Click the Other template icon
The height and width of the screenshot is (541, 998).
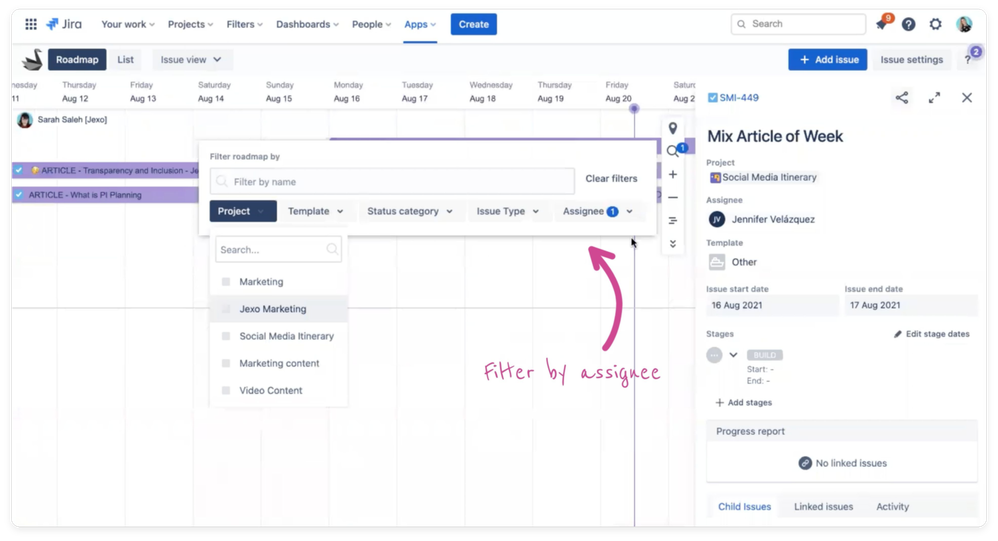(x=717, y=262)
